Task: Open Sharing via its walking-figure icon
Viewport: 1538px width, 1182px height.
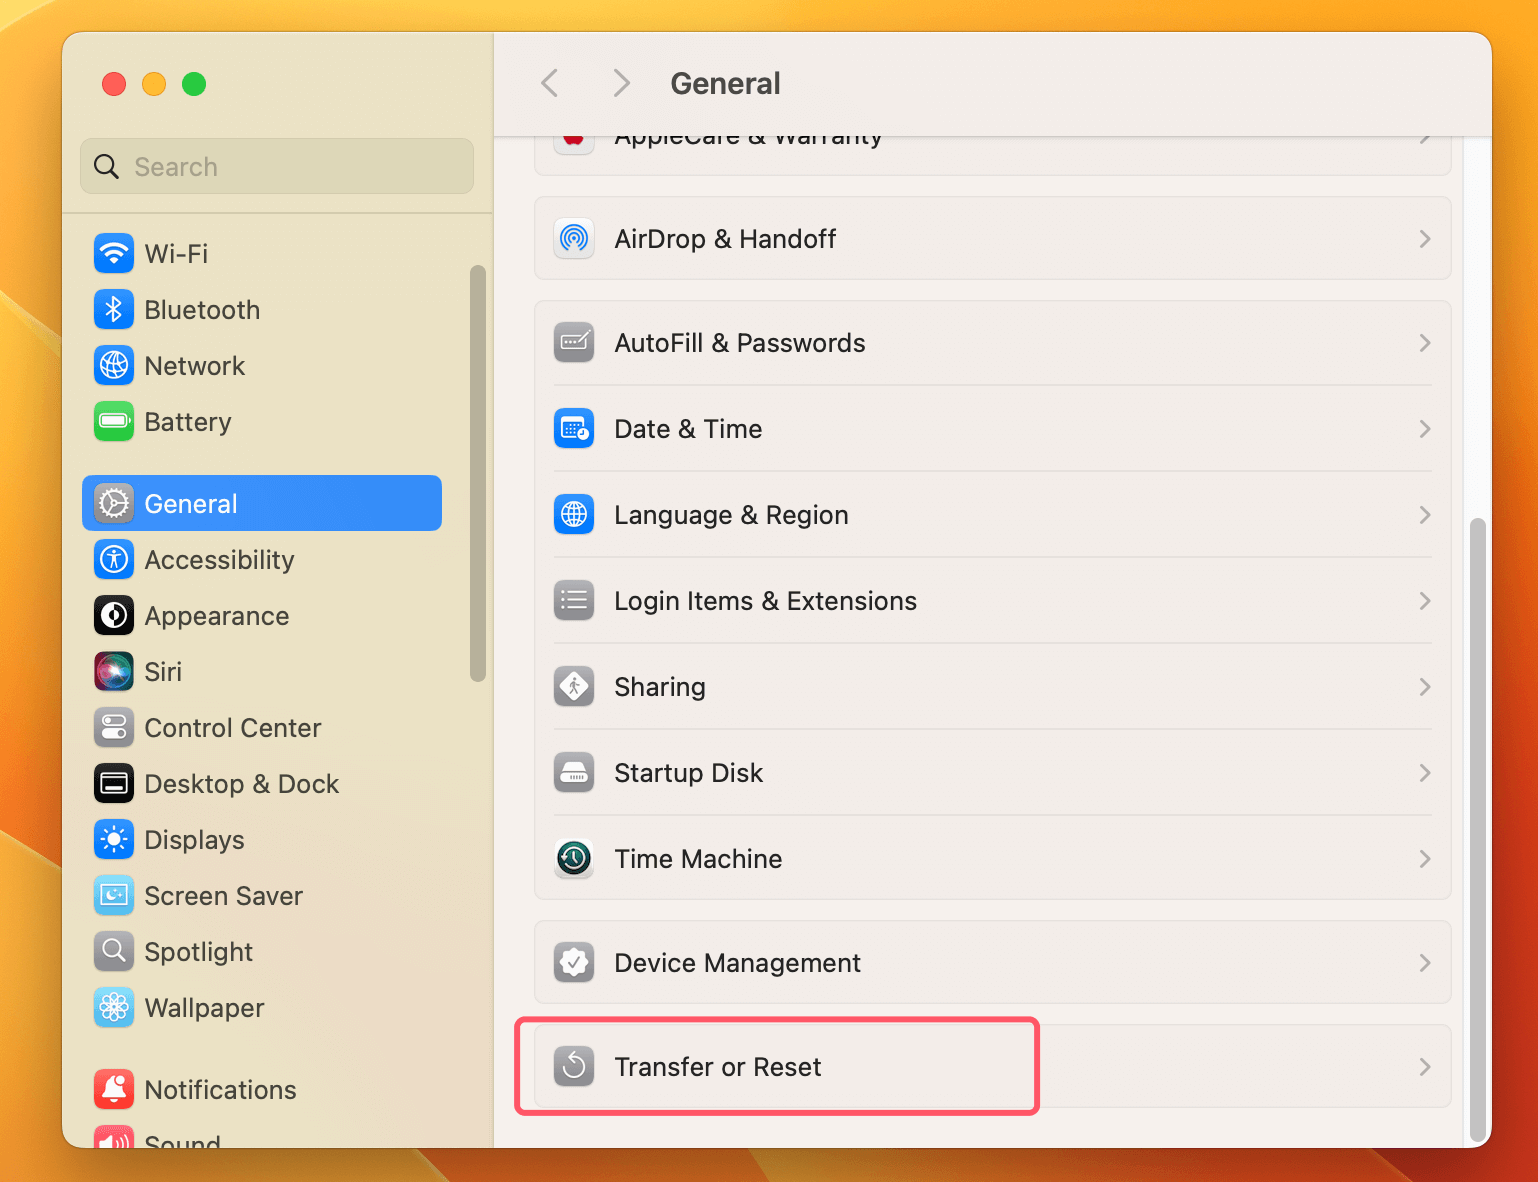Action: (x=573, y=686)
